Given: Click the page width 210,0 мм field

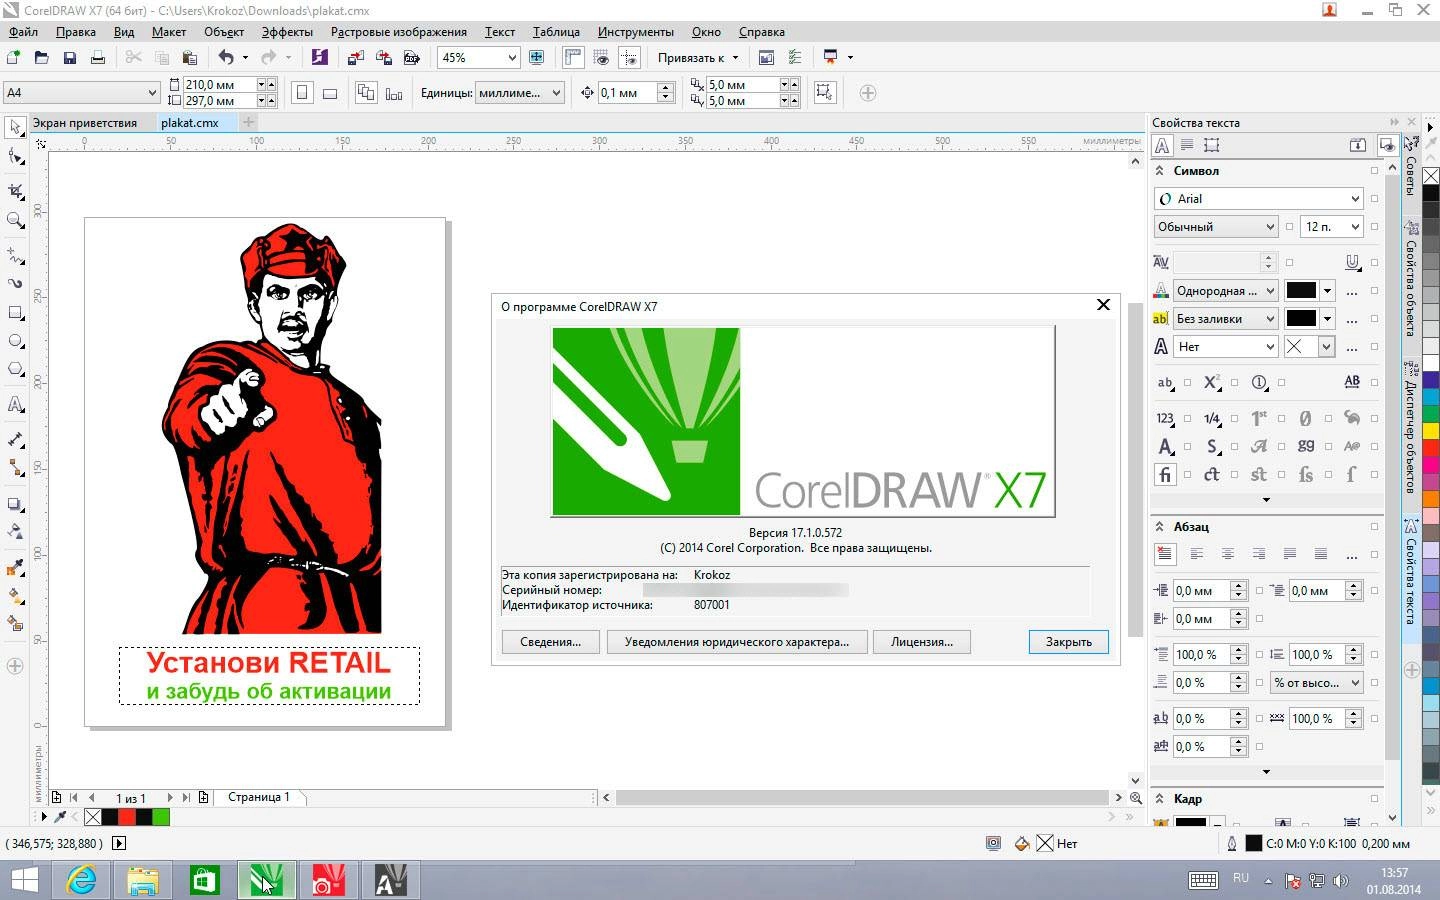Looking at the screenshot, I should [220, 85].
